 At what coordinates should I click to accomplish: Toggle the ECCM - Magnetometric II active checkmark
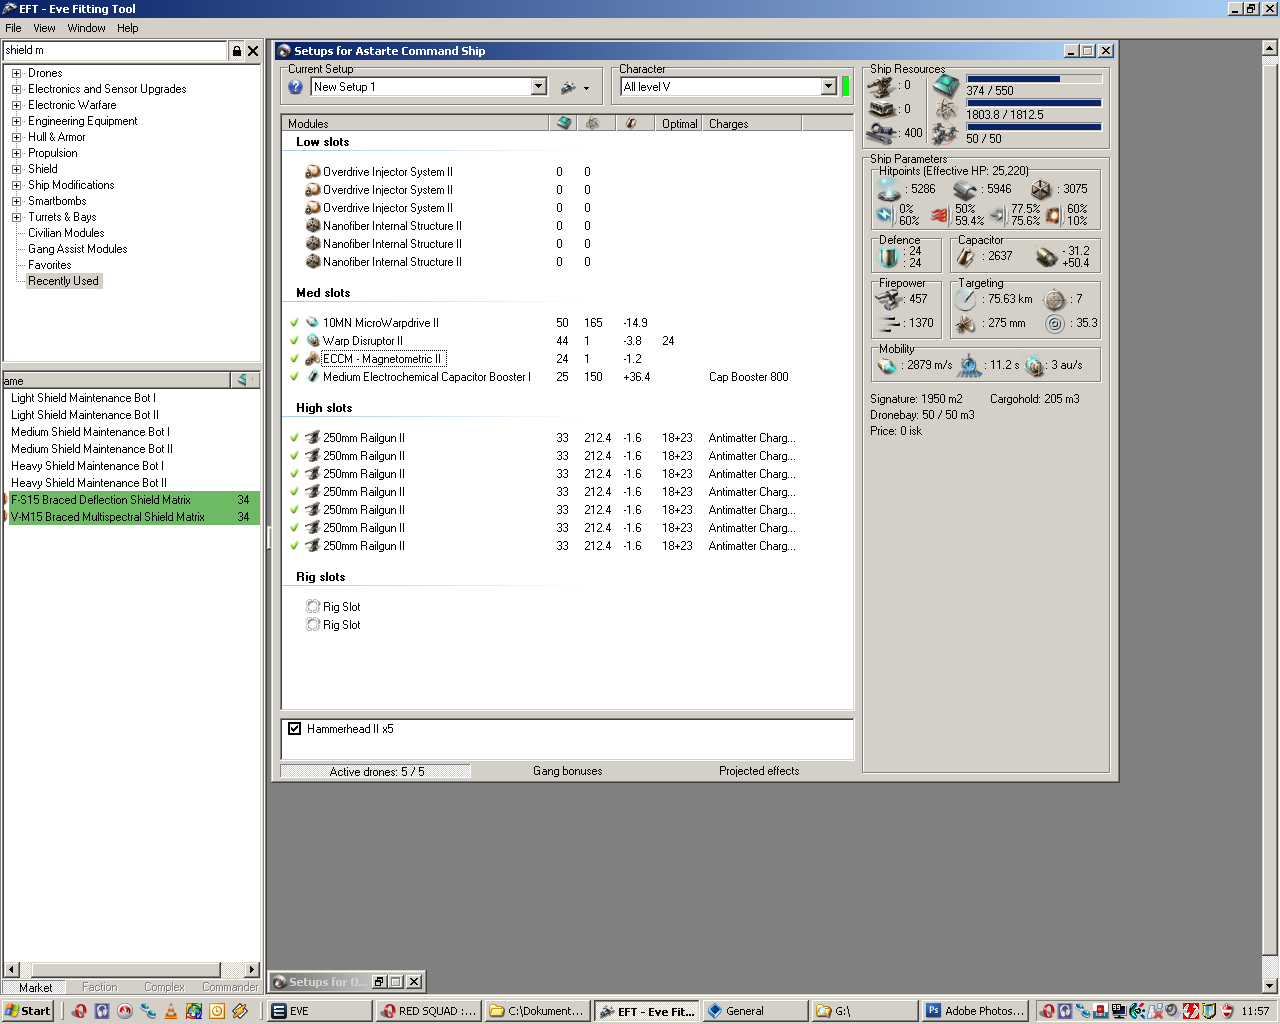pos(294,359)
